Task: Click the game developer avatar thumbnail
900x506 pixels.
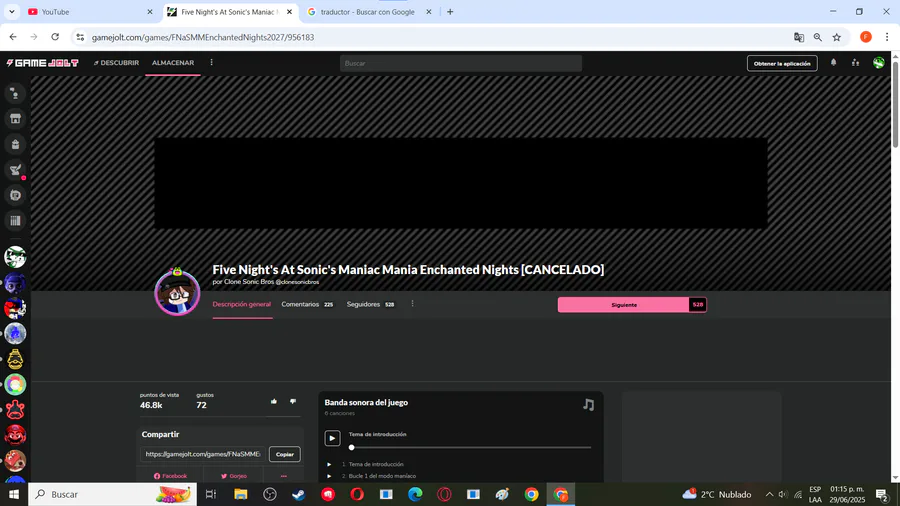Action: 177,293
